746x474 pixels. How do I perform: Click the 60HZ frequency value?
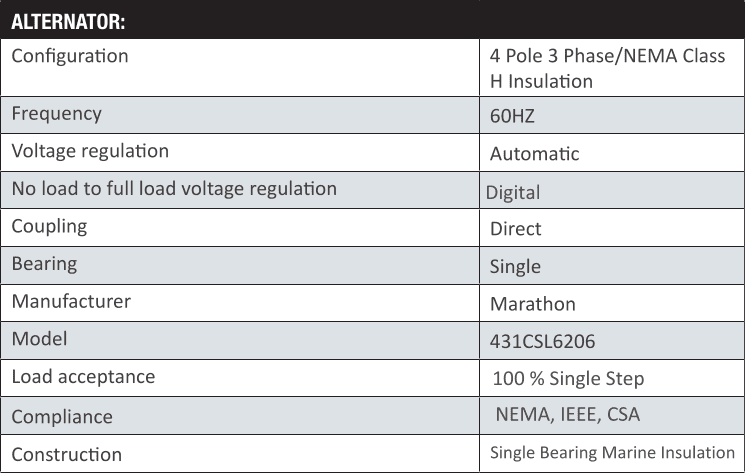pyautogui.click(x=512, y=116)
